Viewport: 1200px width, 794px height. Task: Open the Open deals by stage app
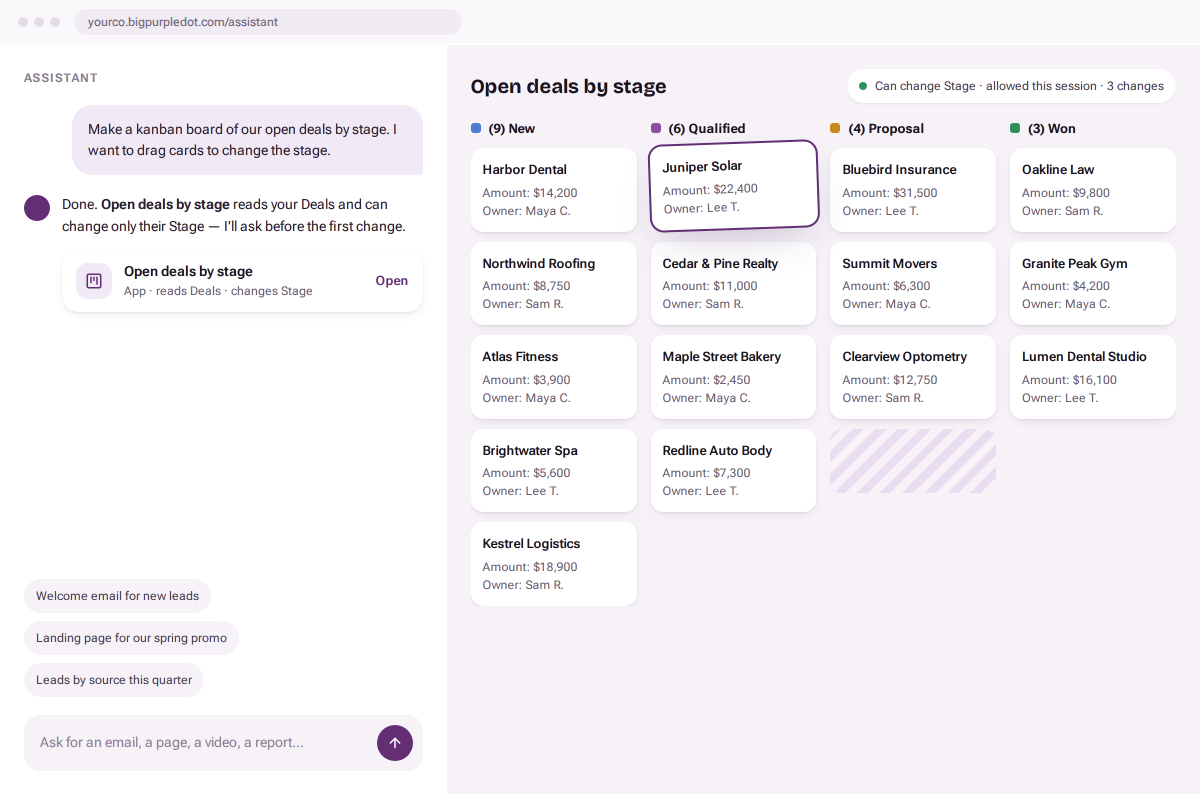(x=391, y=281)
